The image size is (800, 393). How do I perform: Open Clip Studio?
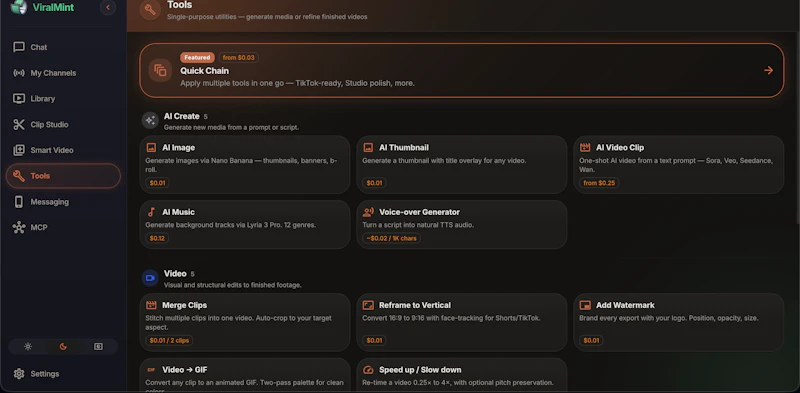[x=63, y=125]
